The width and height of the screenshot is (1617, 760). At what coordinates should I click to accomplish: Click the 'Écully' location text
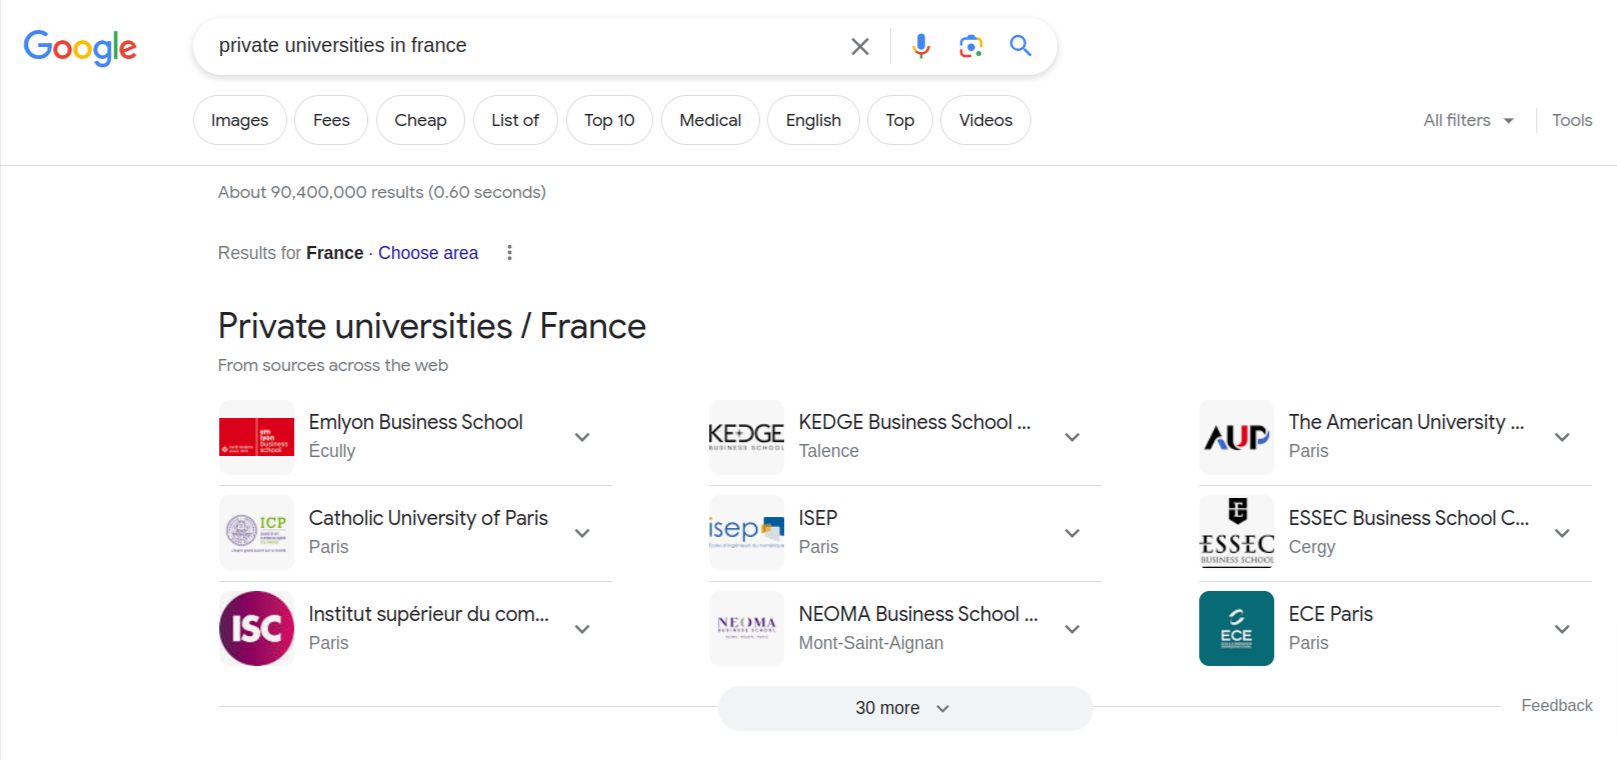click(332, 450)
